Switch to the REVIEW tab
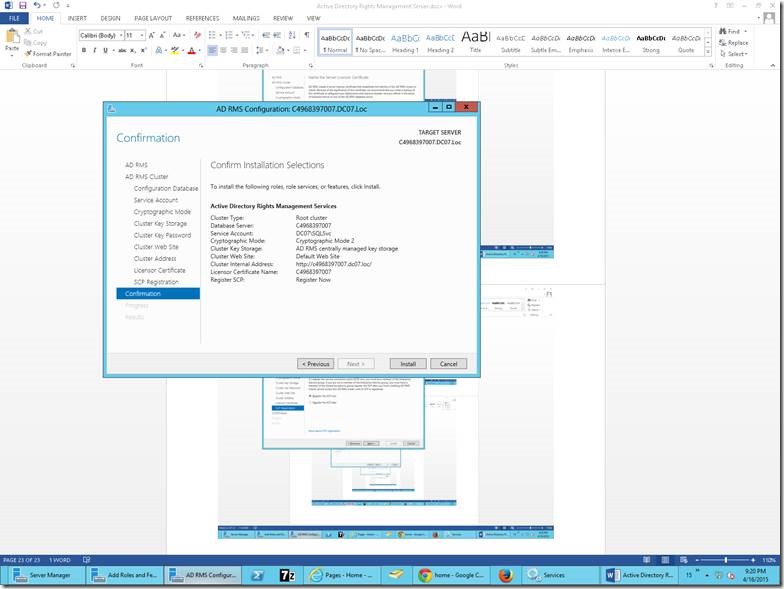 283,18
